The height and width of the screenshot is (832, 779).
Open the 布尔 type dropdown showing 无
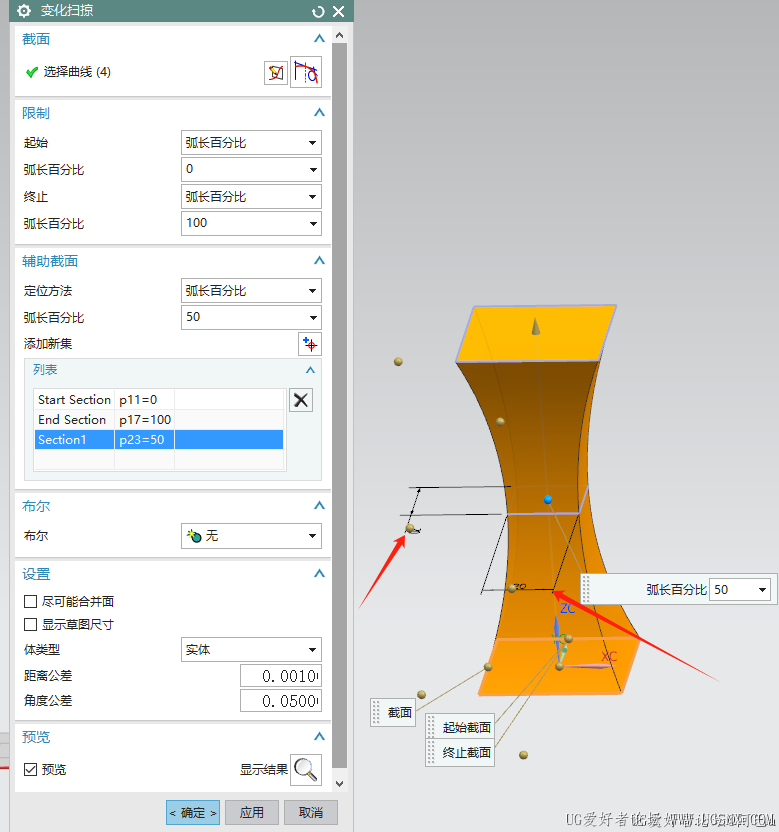[x=251, y=536]
